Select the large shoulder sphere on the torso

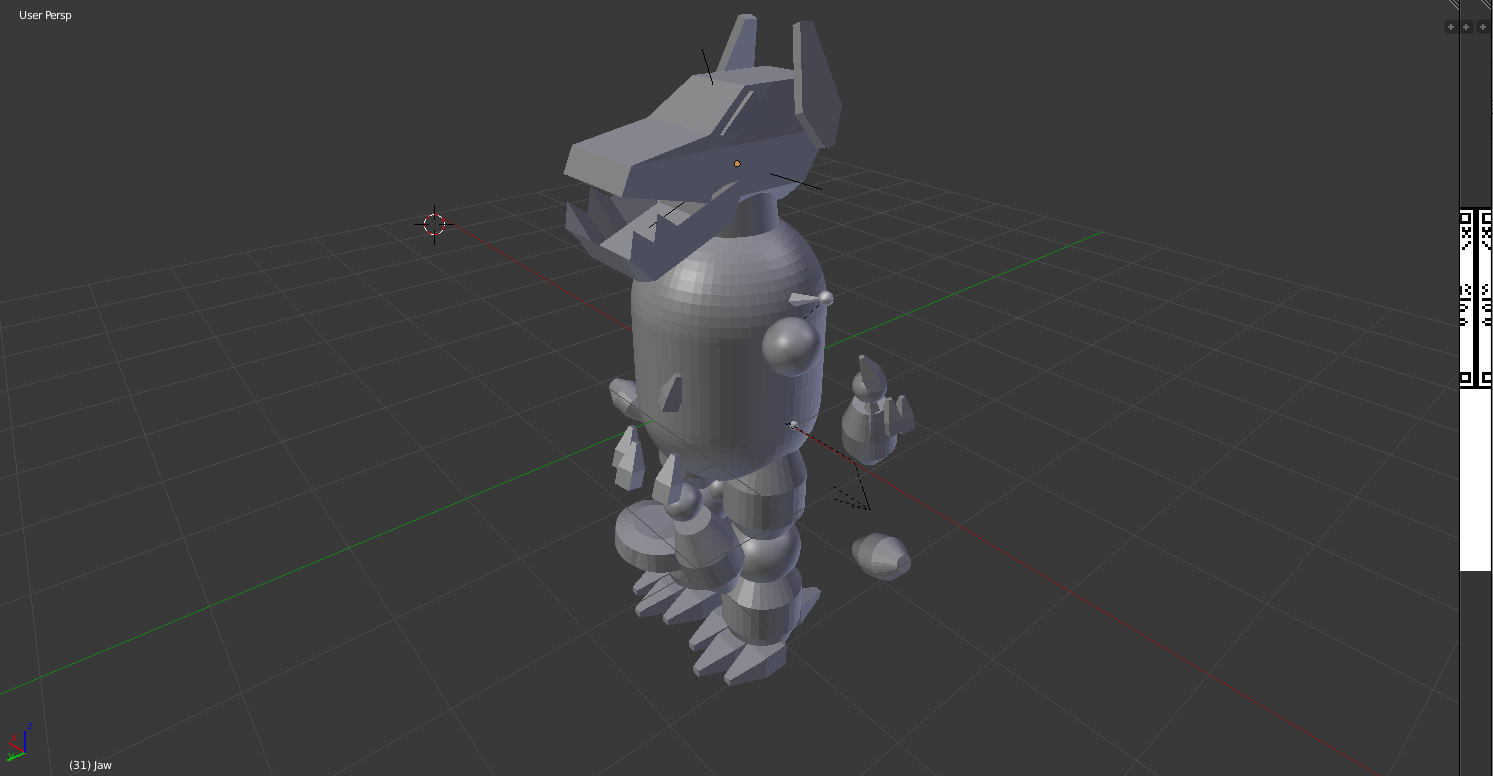coord(792,347)
